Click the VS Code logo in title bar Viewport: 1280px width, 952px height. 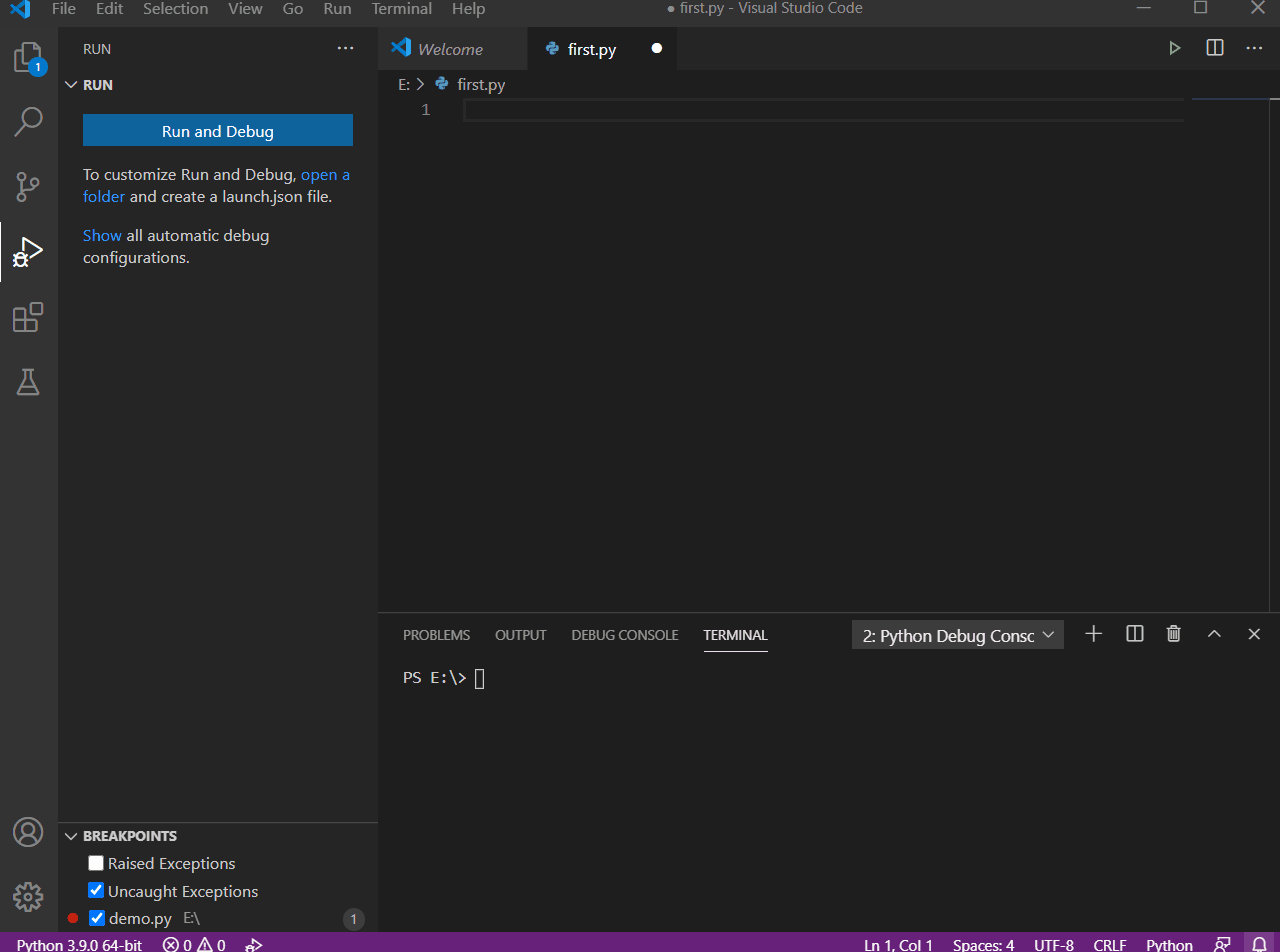tap(20, 9)
